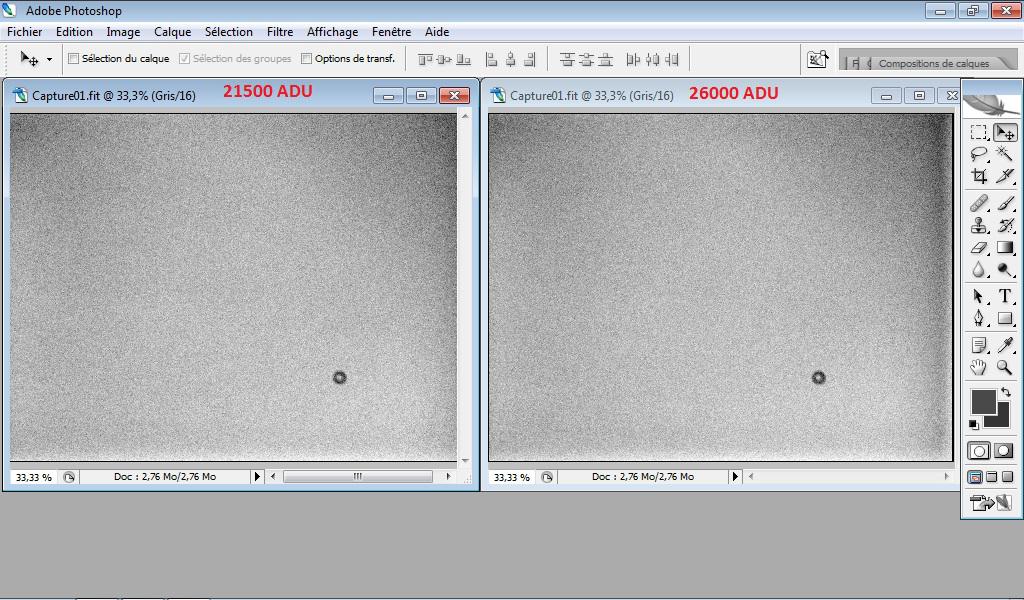The image size is (1024, 600).
Task: Select the Slice tool
Action: tap(1004, 176)
